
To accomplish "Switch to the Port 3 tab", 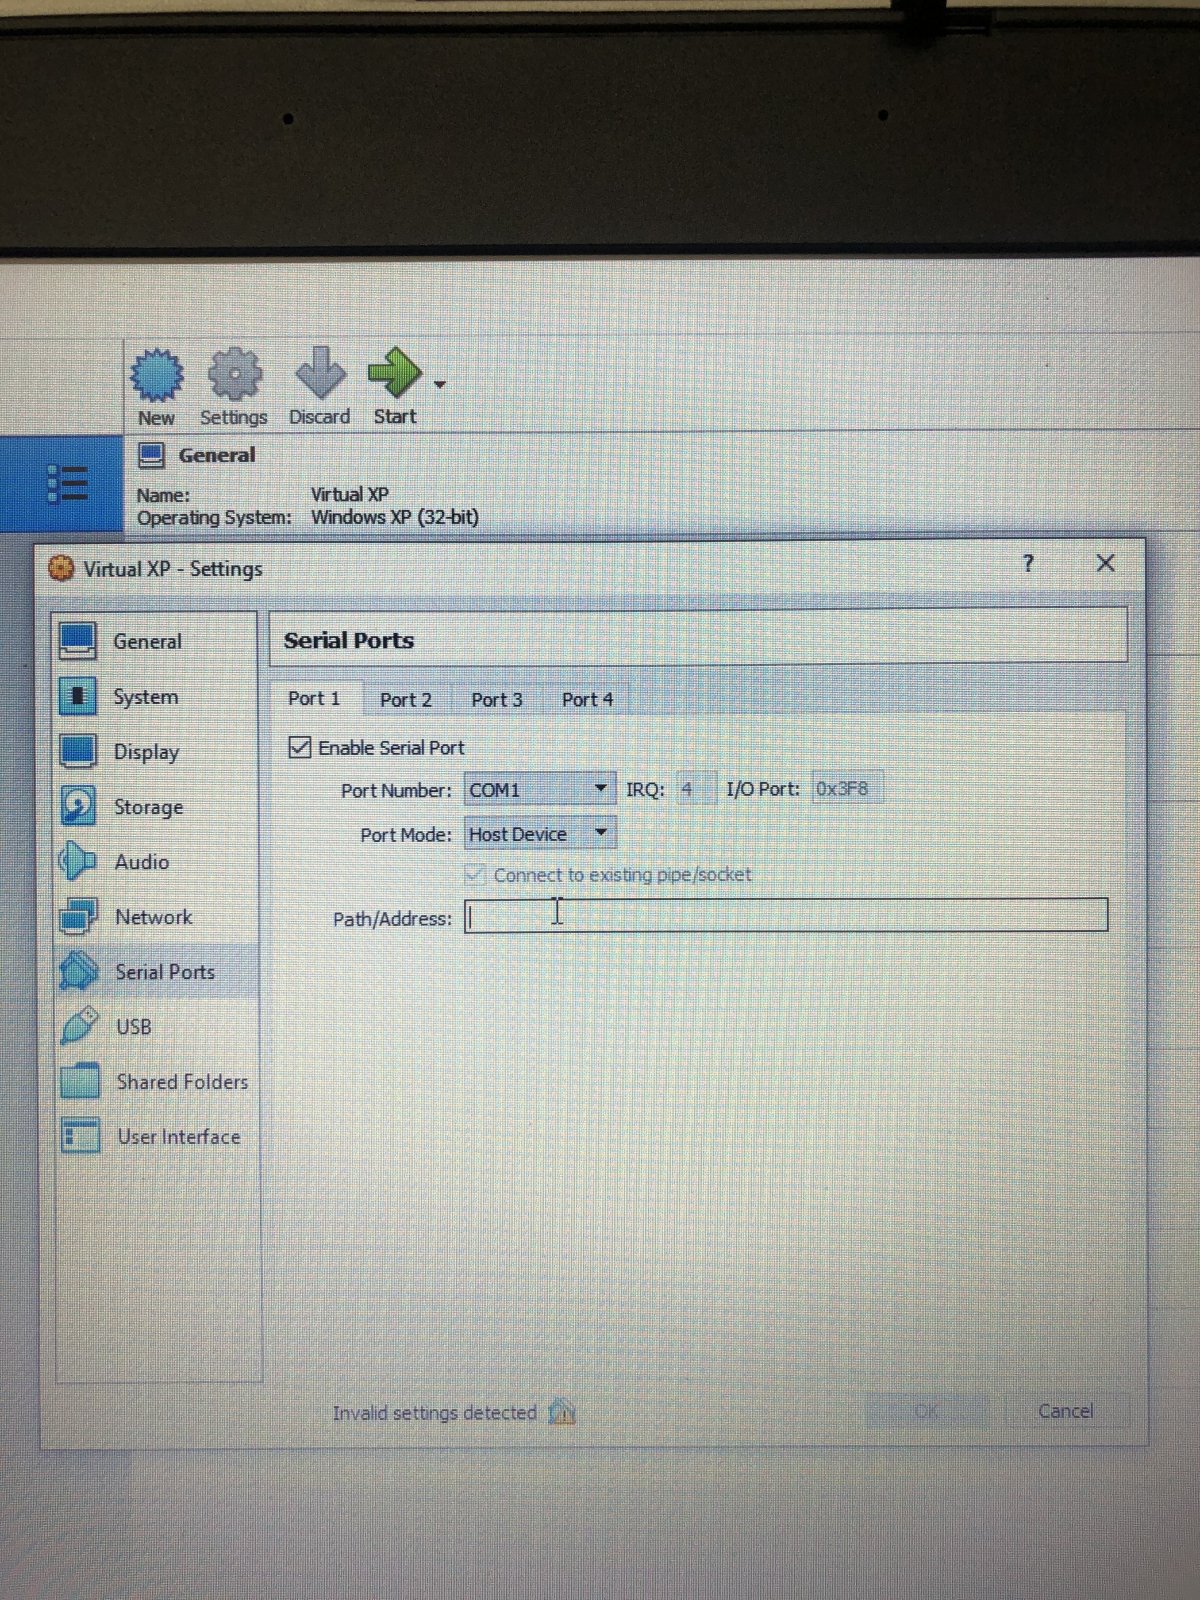I will 497,700.
